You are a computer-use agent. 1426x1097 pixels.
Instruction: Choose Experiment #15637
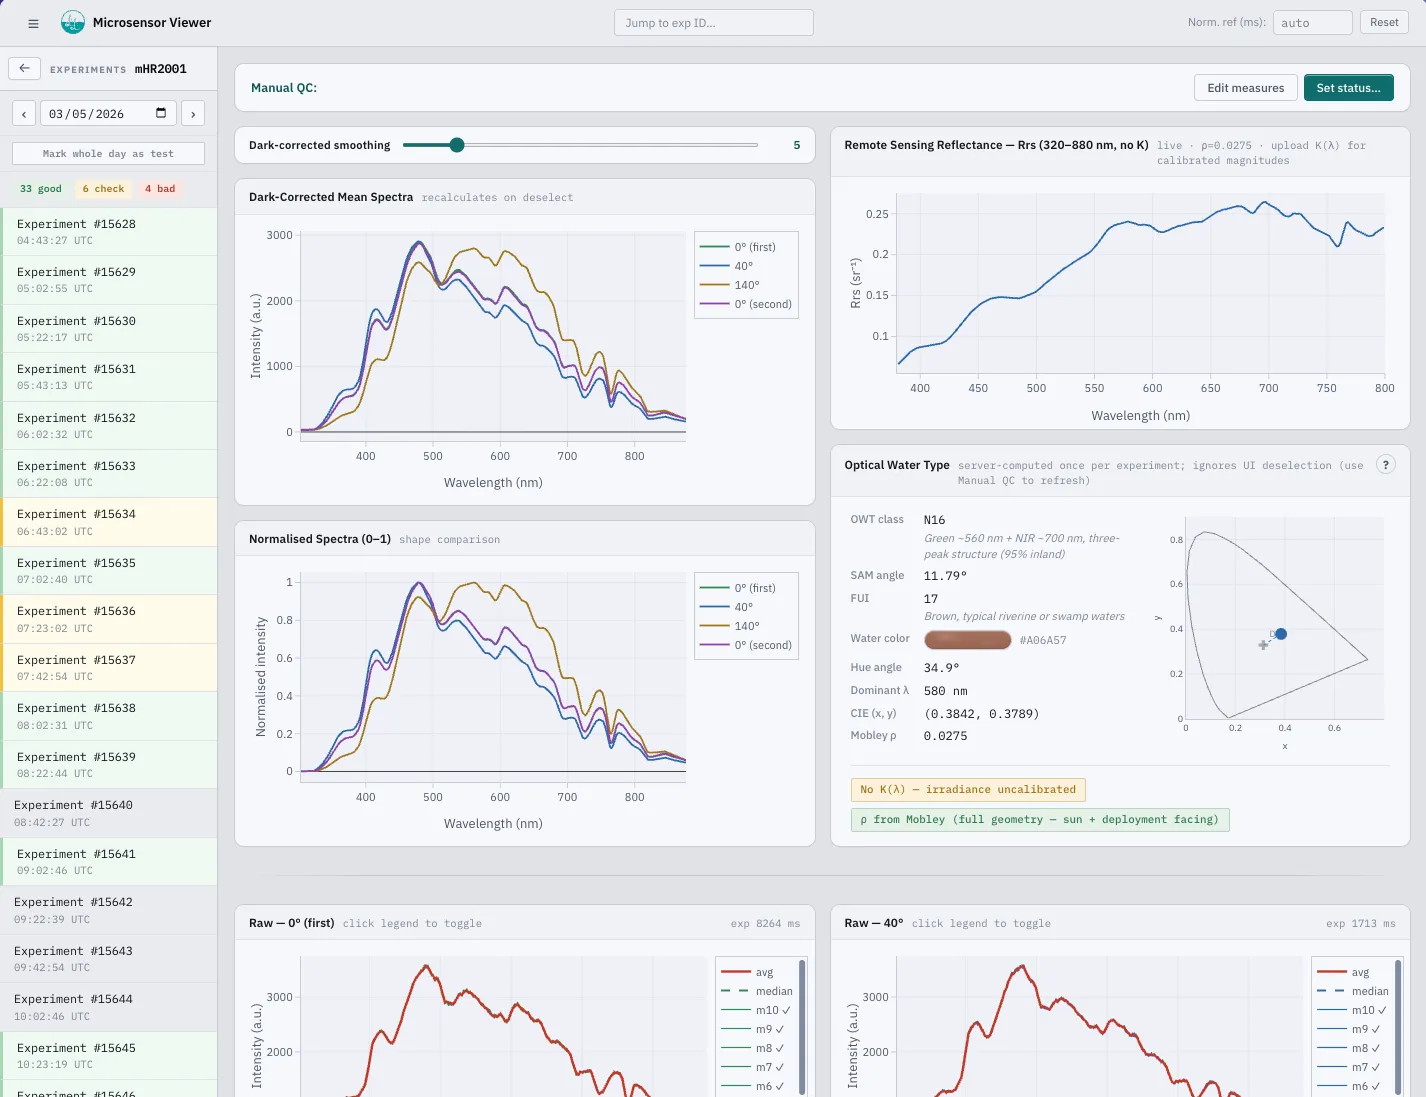[x=109, y=668]
